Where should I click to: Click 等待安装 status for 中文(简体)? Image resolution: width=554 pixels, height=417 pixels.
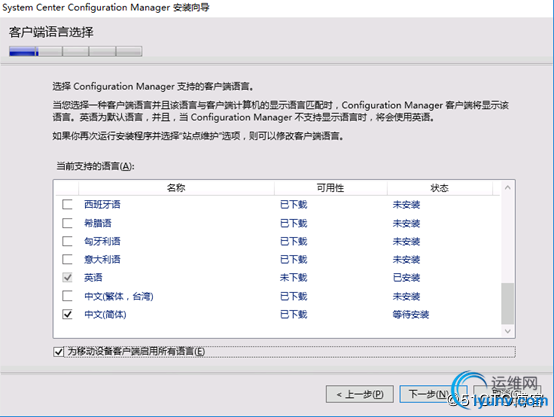(x=411, y=314)
